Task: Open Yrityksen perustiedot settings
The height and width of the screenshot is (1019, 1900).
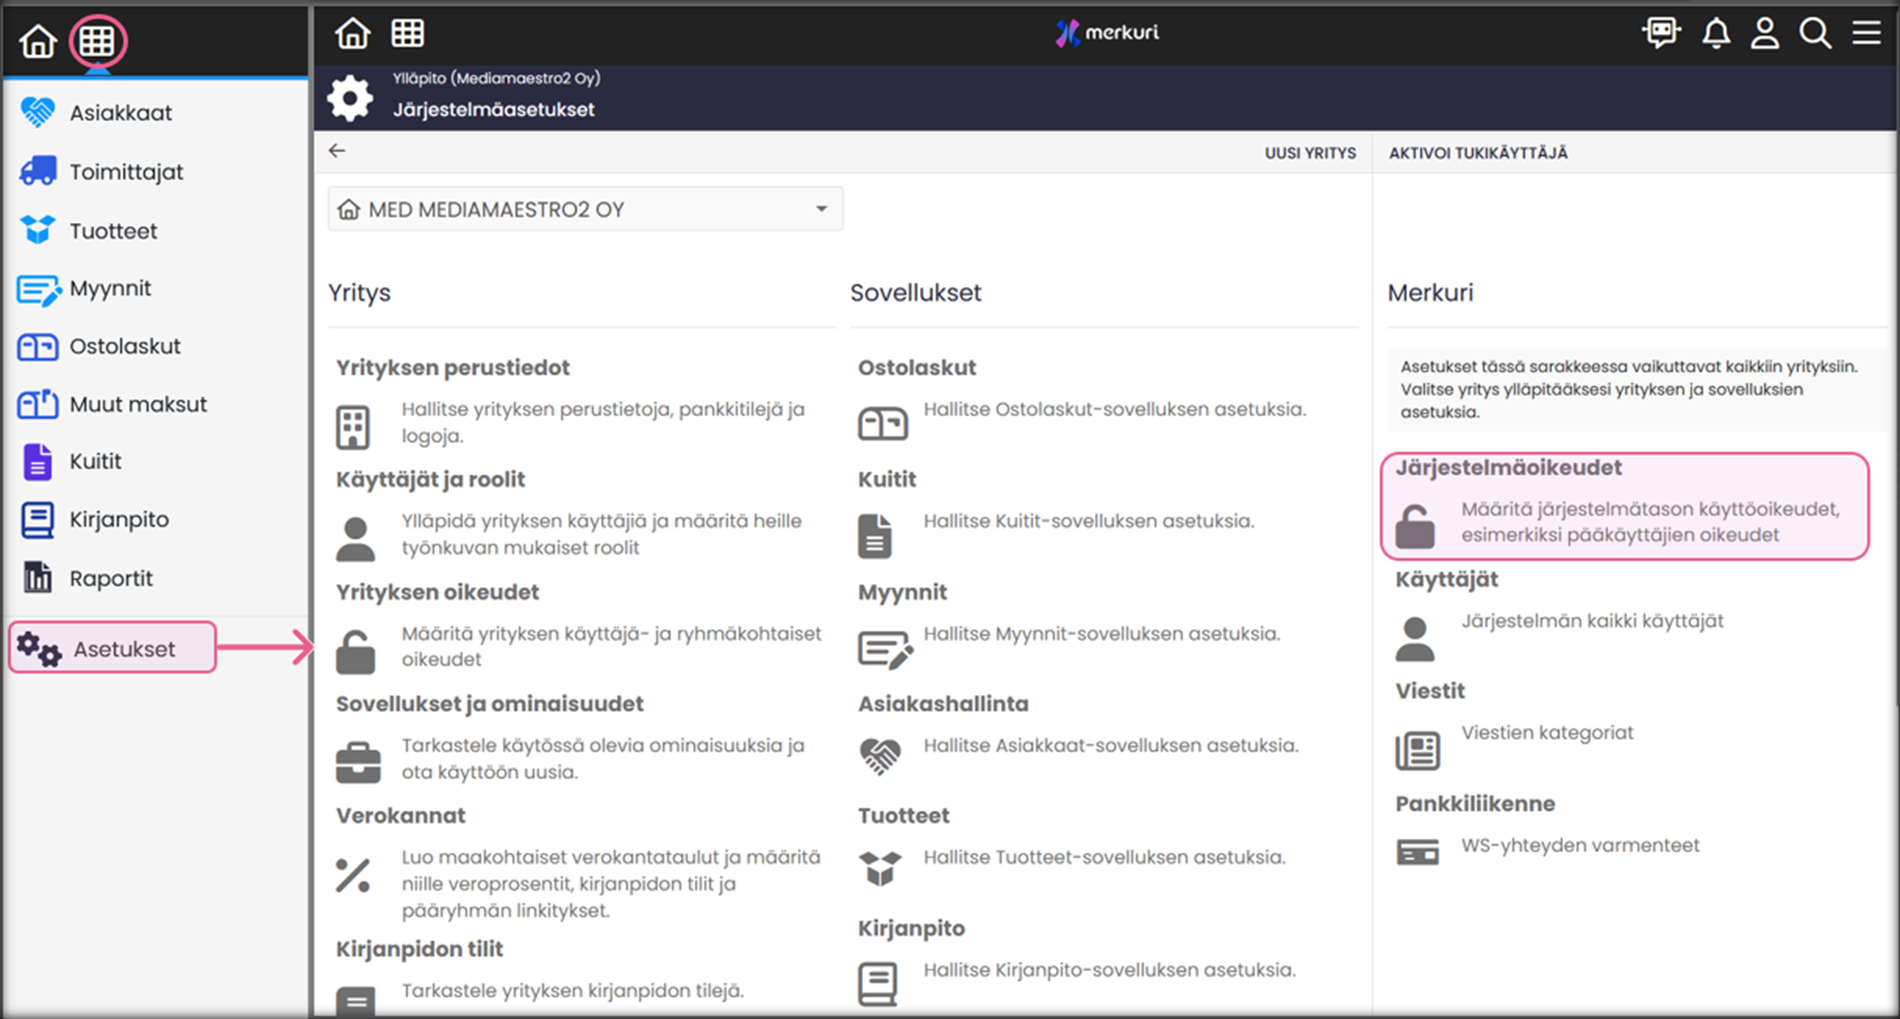Action: point(452,368)
